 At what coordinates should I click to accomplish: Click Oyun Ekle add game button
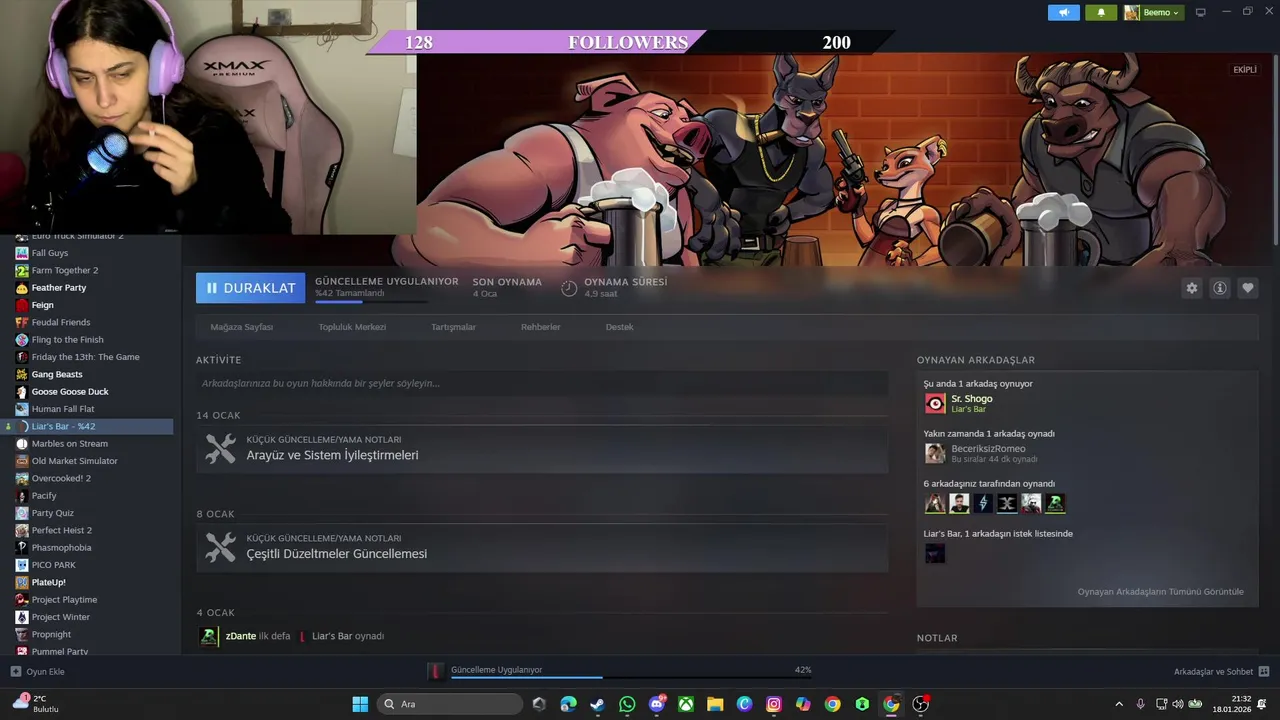[x=38, y=672]
